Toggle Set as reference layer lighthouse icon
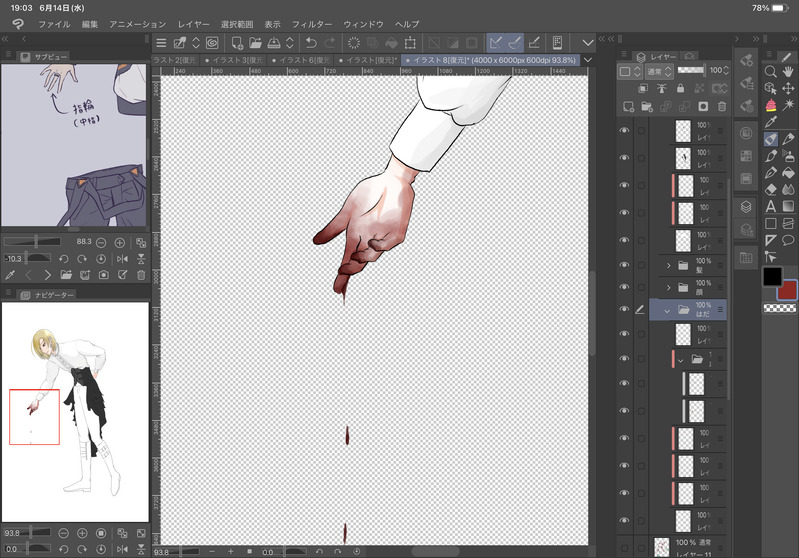 pyautogui.click(x=661, y=89)
